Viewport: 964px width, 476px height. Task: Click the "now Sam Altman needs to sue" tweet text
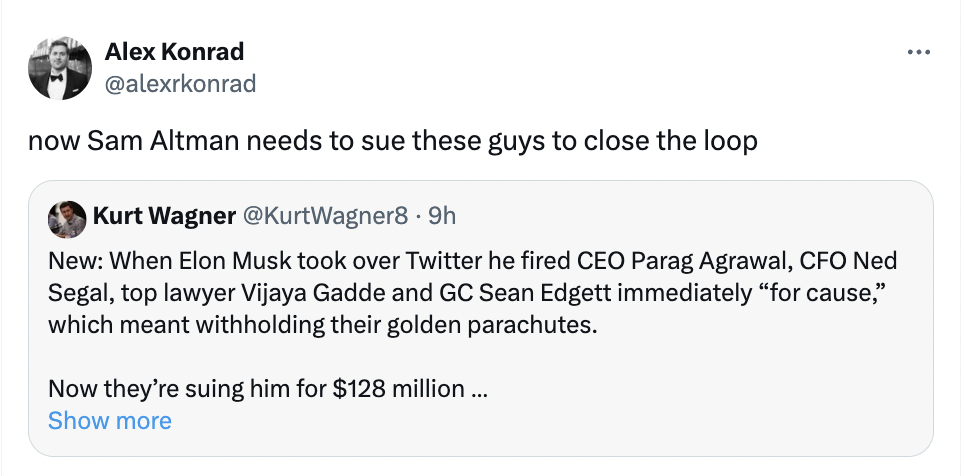392,141
